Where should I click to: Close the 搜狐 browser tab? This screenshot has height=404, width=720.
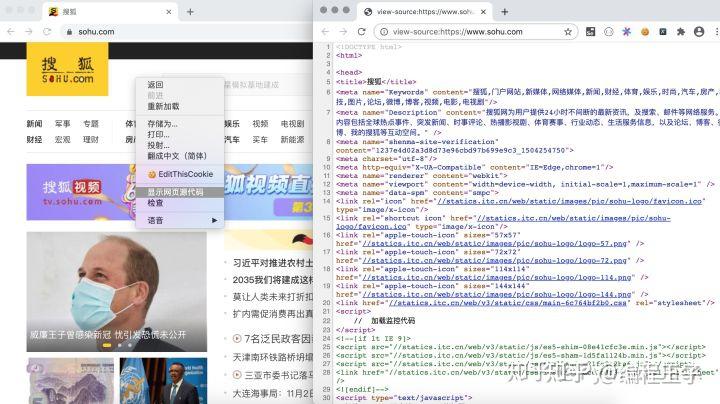(x=169, y=12)
